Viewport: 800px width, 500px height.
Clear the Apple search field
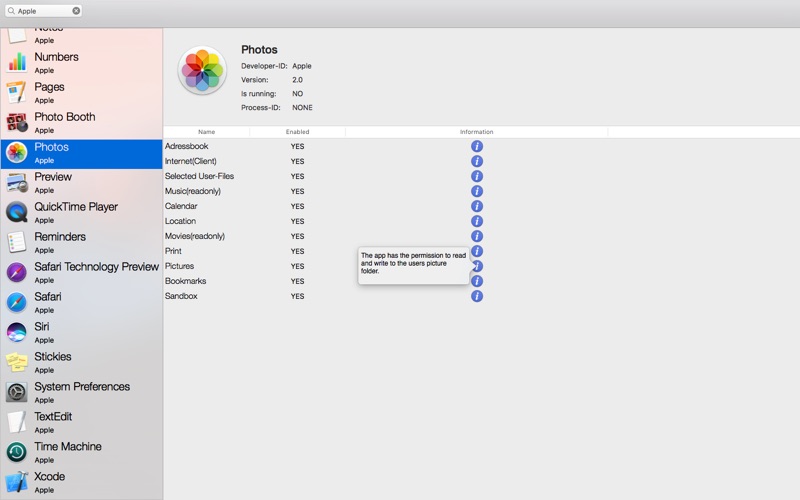click(x=76, y=11)
